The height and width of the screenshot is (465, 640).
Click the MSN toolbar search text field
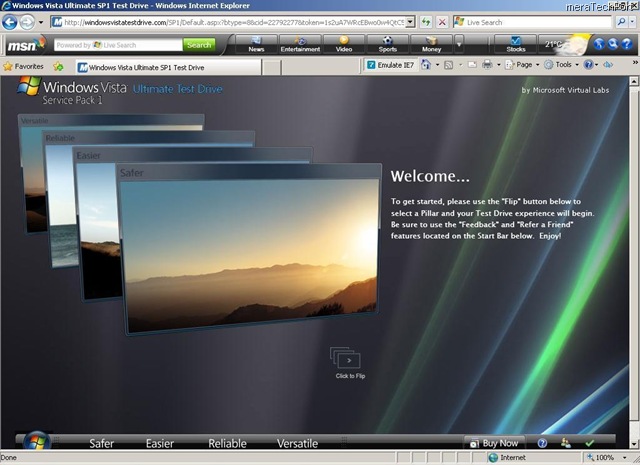pyautogui.click(x=118, y=45)
